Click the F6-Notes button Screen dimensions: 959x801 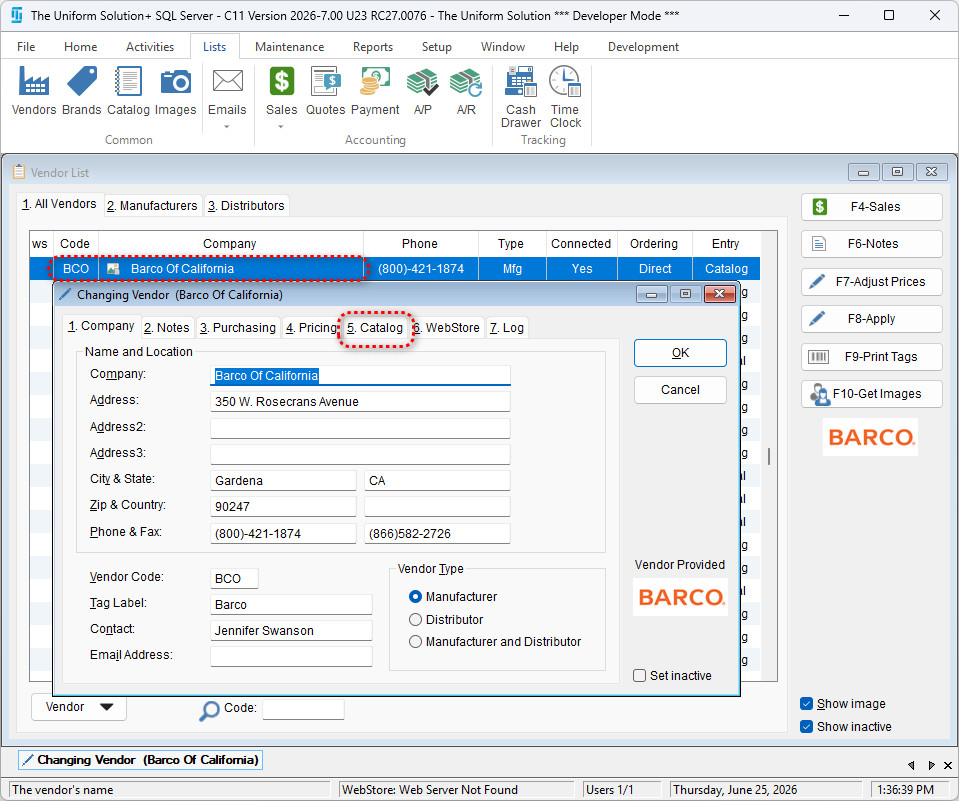(x=872, y=244)
